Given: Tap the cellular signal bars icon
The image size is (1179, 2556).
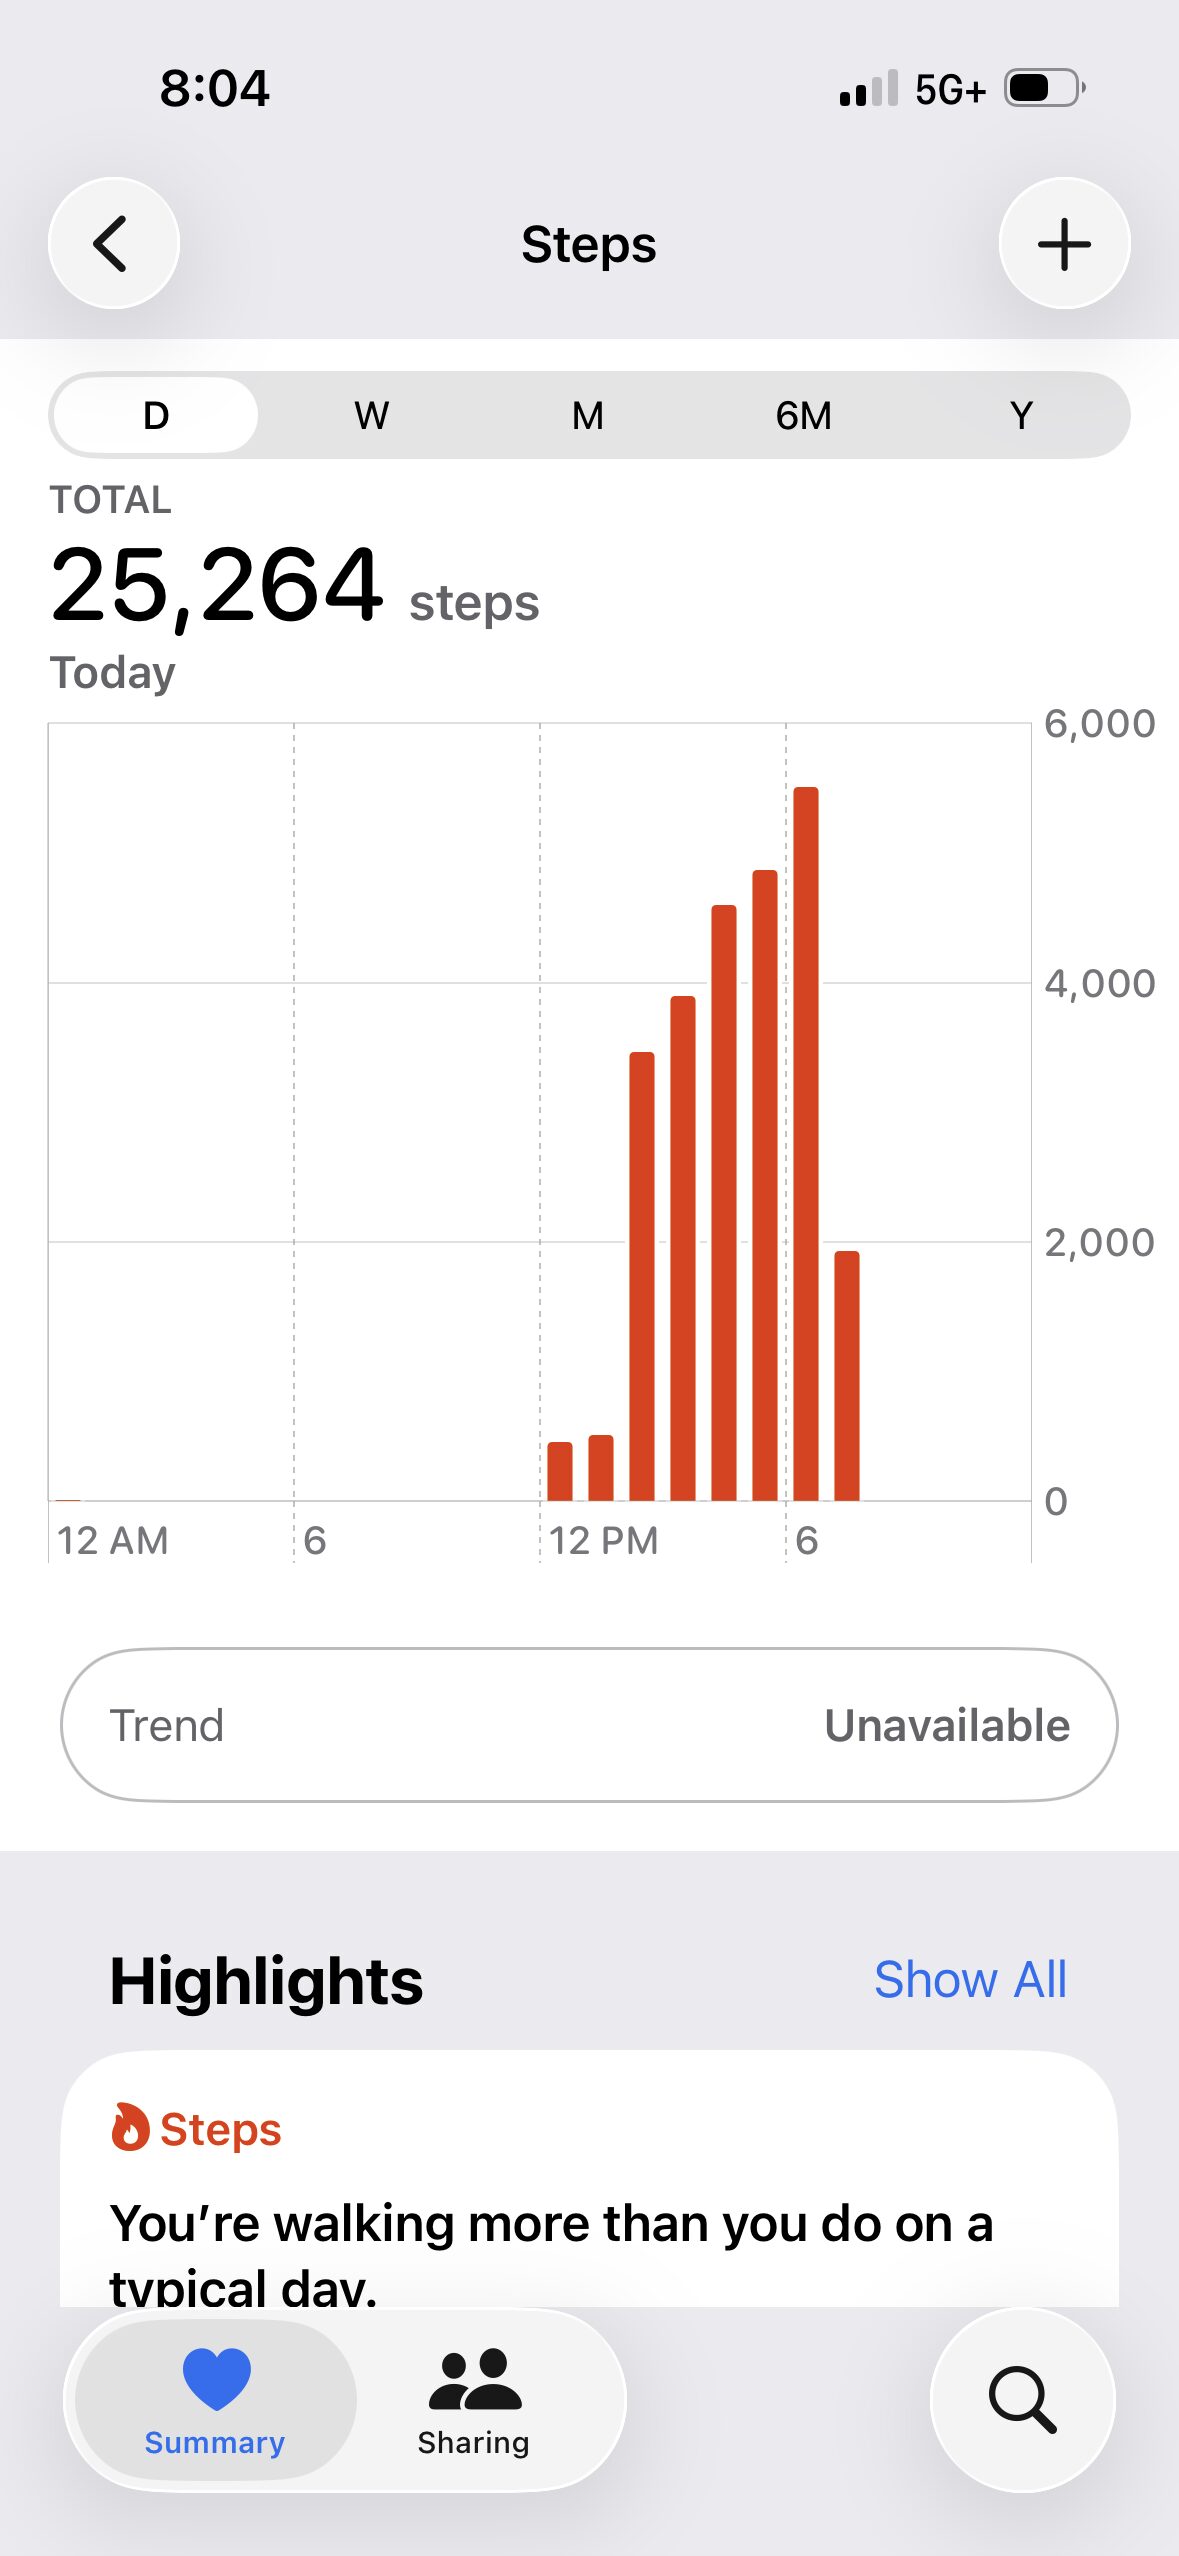Looking at the screenshot, I should pyautogui.click(x=868, y=88).
